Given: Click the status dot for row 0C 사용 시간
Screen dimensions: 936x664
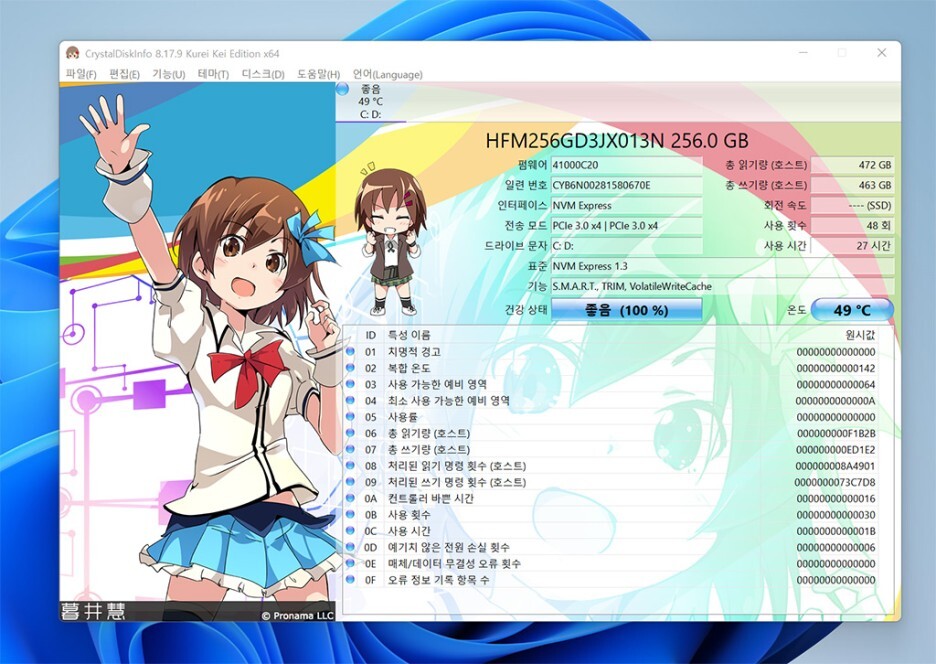Looking at the screenshot, I should click(x=350, y=530).
